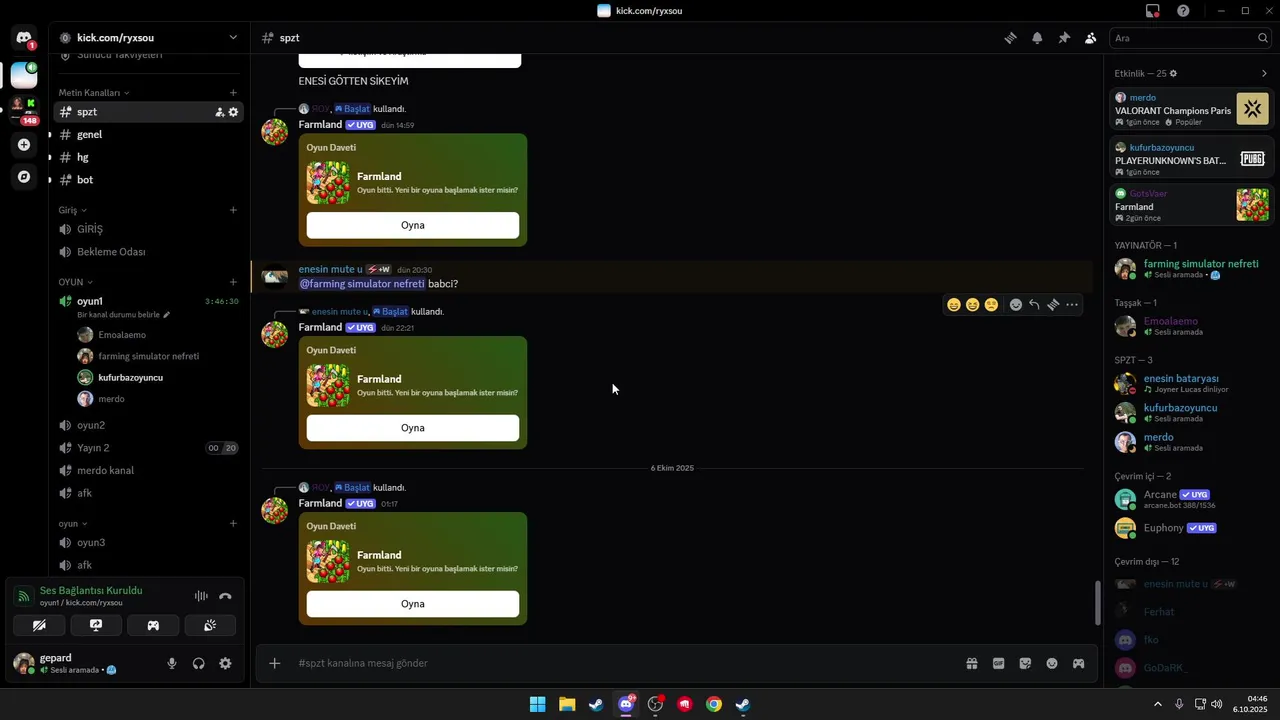The width and height of the screenshot is (1280, 720).
Task: Open User Settings gear icon
Action: (x=225, y=663)
